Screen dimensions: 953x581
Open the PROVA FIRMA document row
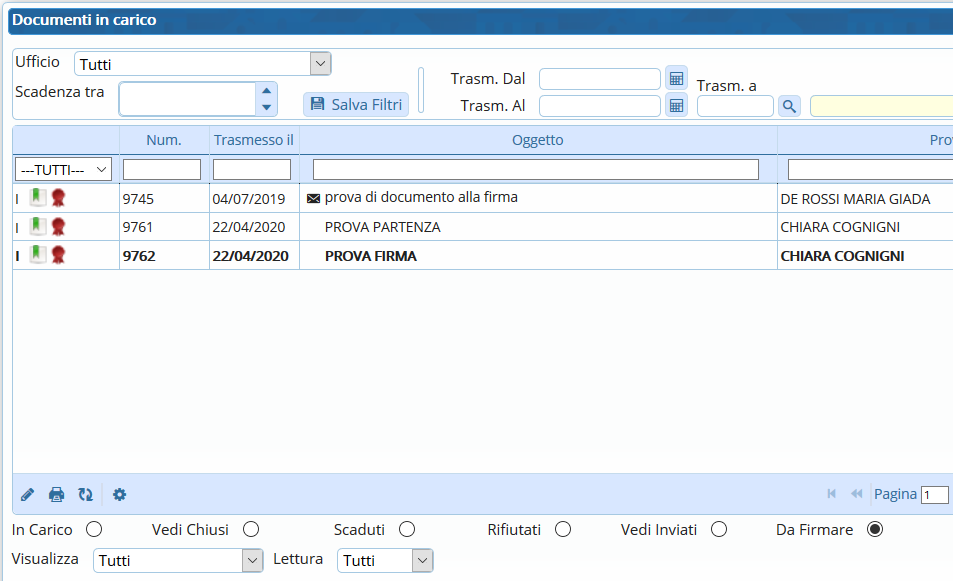371,256
